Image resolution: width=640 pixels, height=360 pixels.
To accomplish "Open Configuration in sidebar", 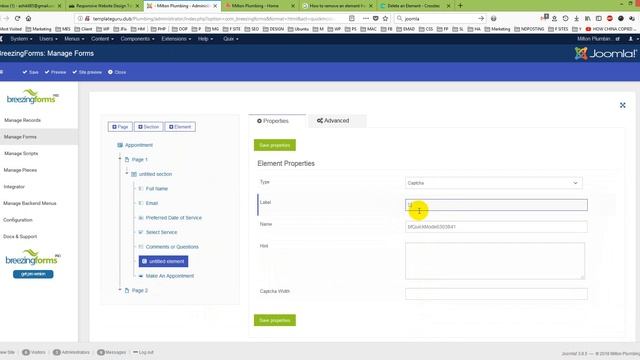I will [x=18, y=220].
